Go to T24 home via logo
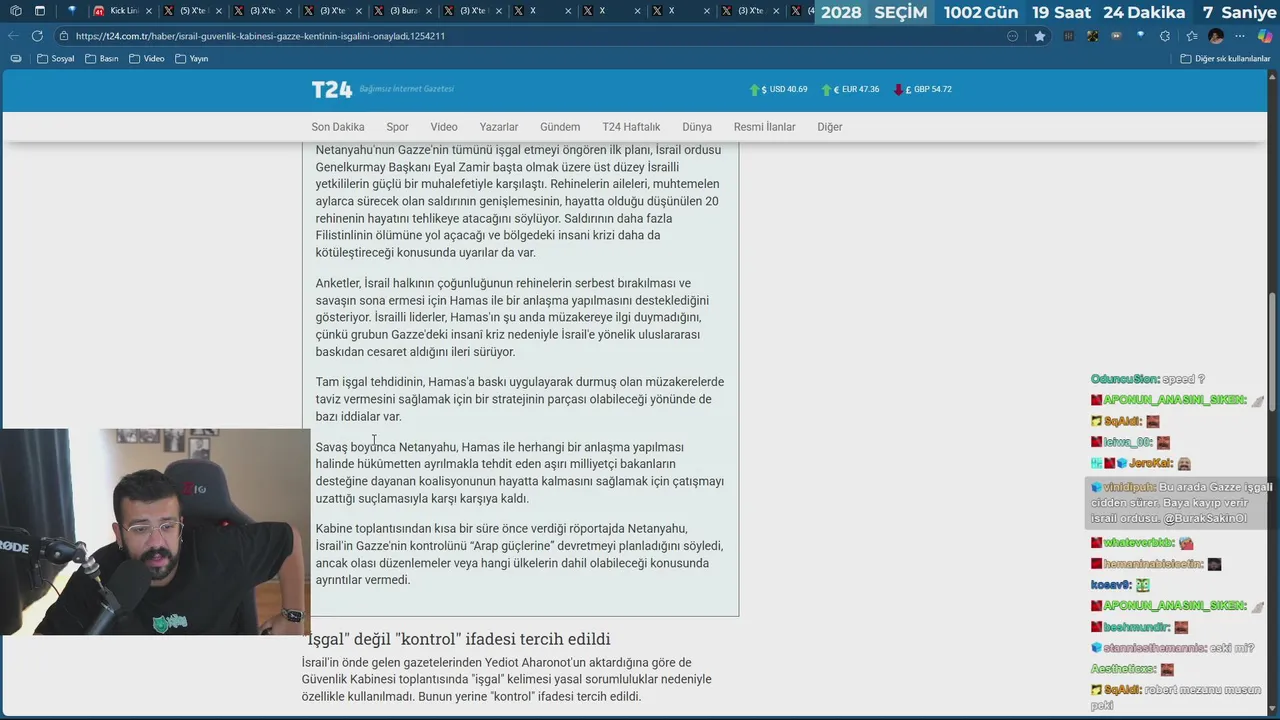The height and width of the screenshot is (720, 1280). (332, 89)
